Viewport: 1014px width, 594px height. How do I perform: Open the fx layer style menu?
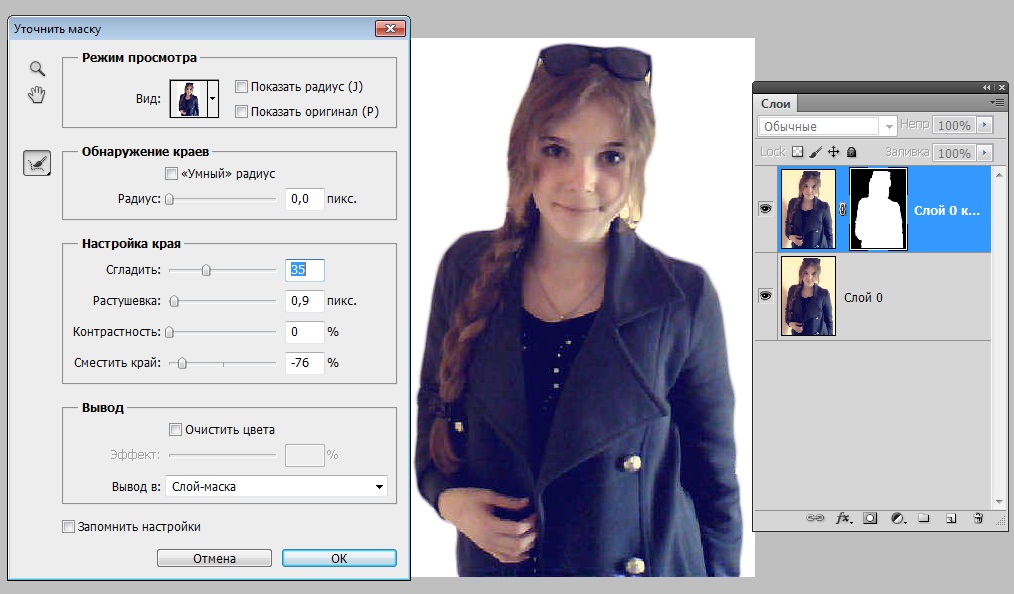(x=843, y=518)
